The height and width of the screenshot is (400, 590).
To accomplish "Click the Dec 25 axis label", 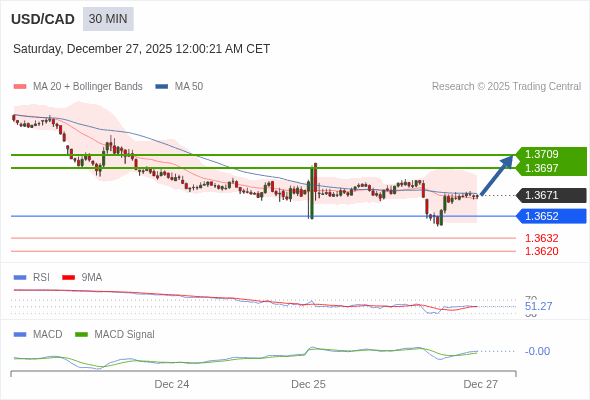I will tap(309, 384).
